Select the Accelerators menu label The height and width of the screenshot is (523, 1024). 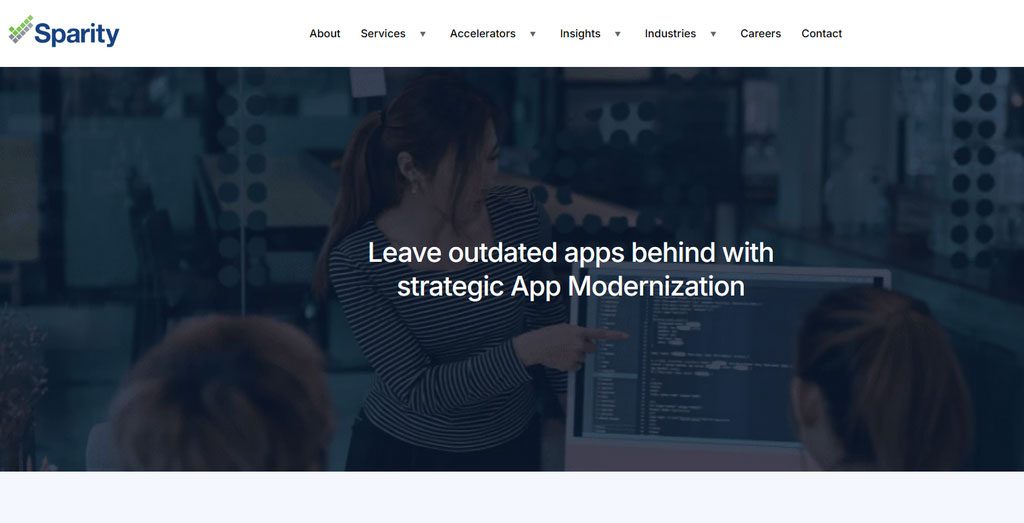click(482, 33)
